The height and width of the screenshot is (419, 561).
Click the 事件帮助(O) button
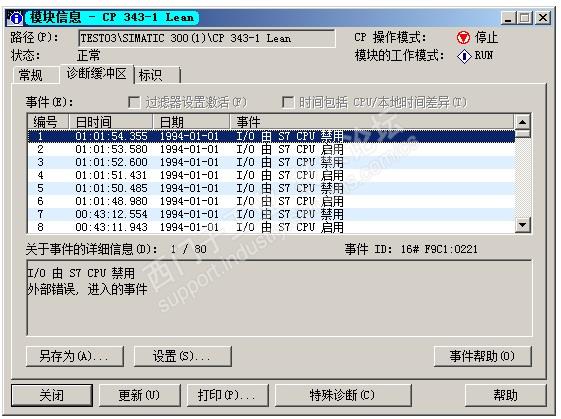pyautogui.click(x=483, y=356)
